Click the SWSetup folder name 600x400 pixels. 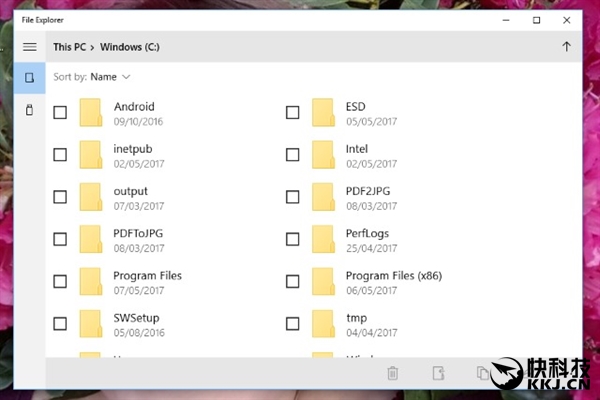(136, 318)
